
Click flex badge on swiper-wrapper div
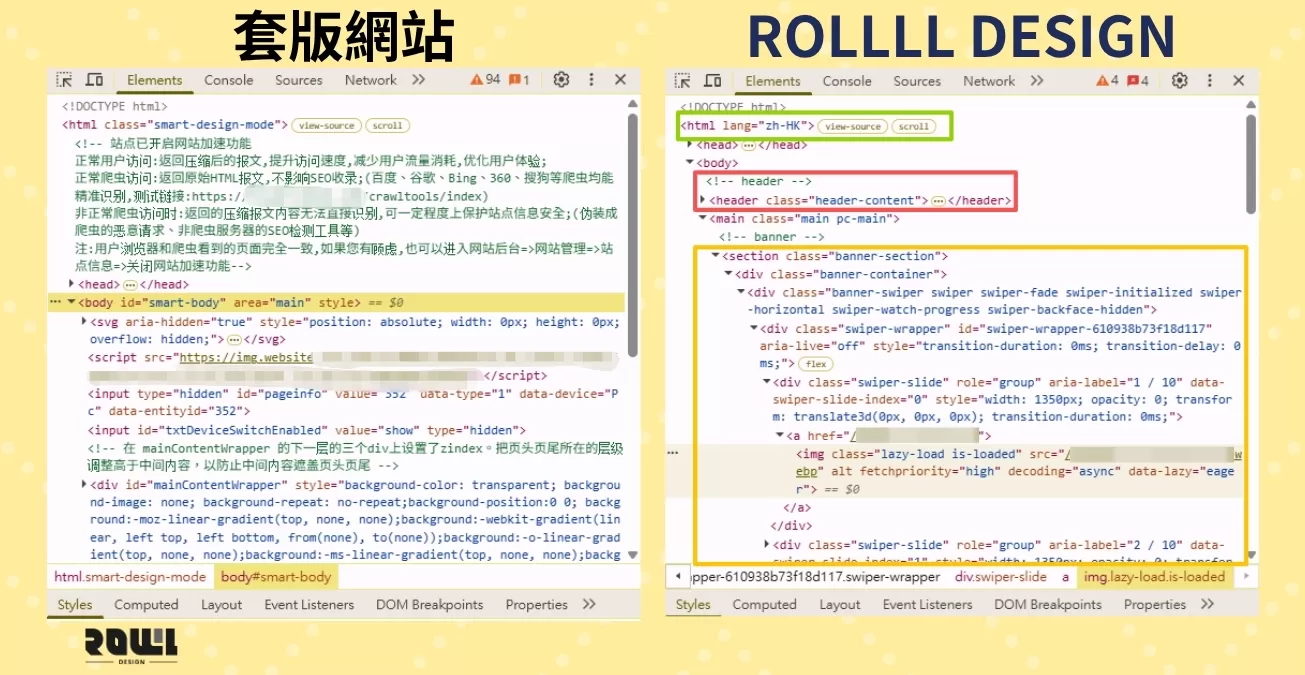(817, 364)
